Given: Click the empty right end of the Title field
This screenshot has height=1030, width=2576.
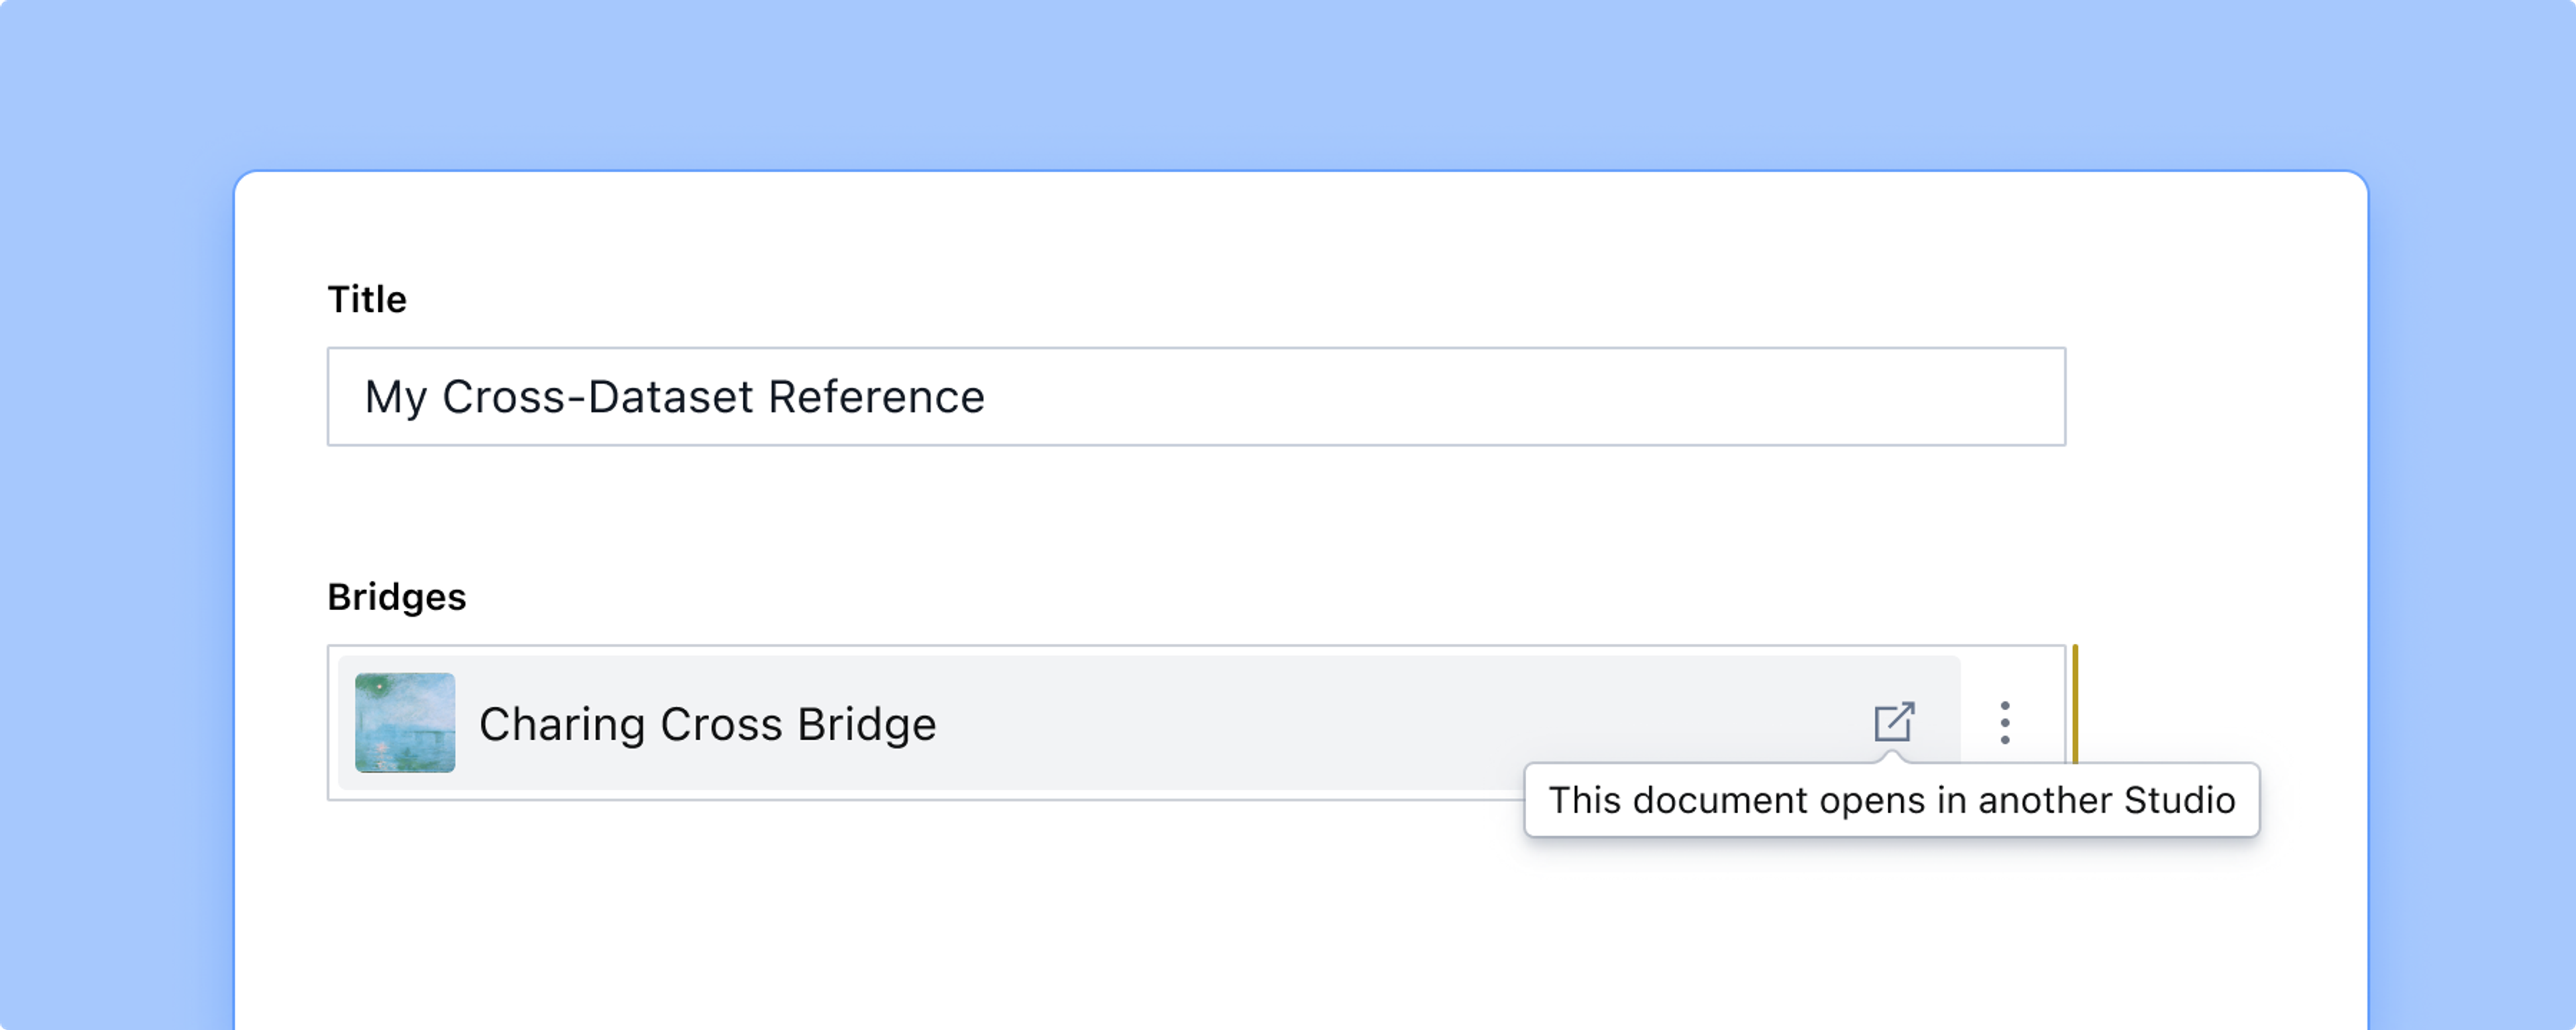Looking at the screenshot, I should [1800, 397].
